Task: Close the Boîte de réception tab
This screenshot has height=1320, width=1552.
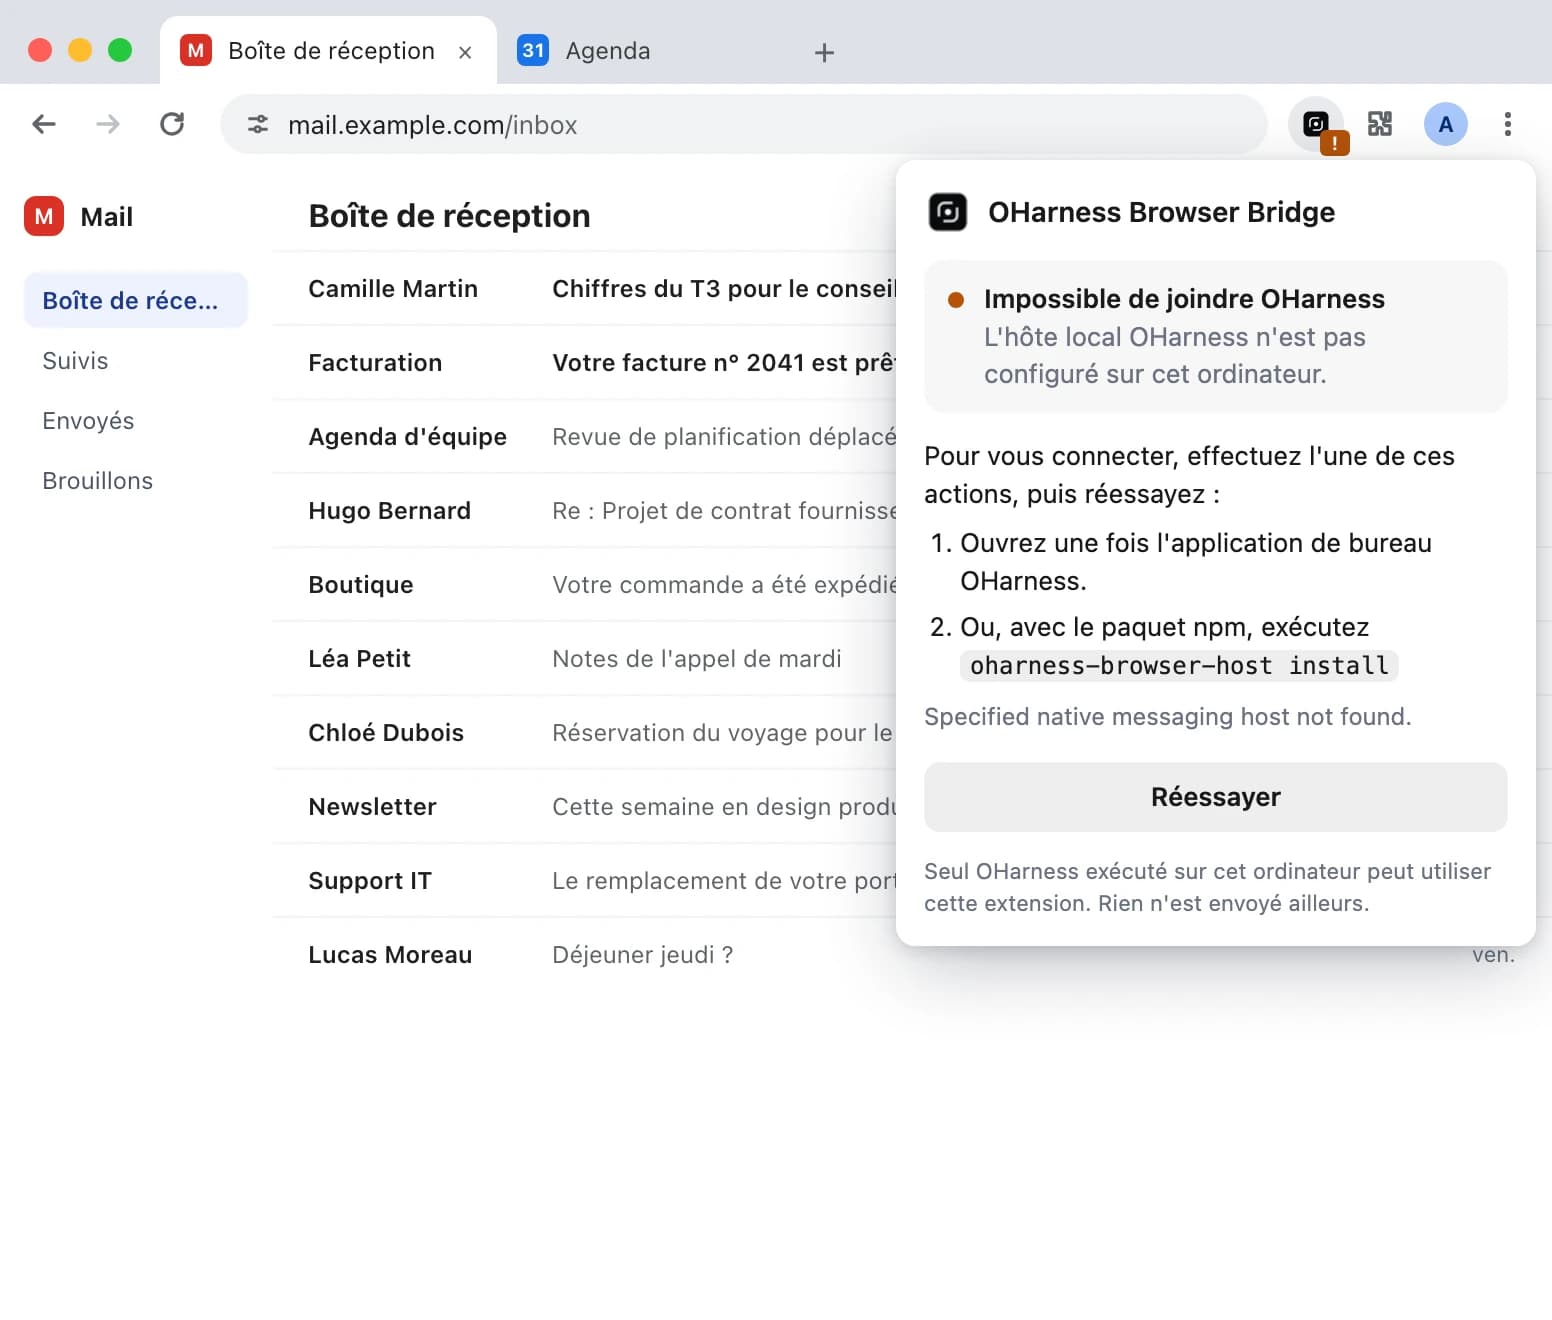Action: coord(465,52)
